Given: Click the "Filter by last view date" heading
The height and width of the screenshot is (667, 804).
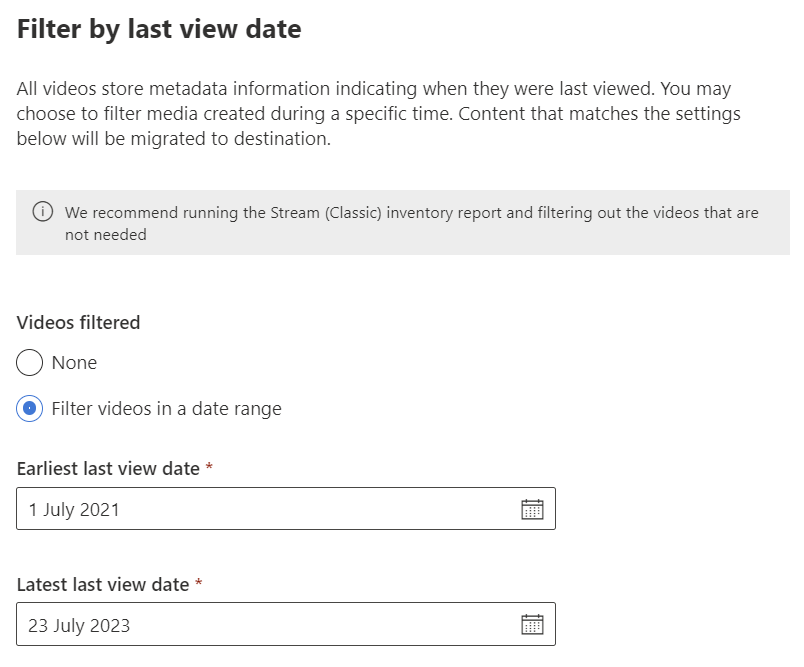Looking at the screenshot, I should 159,29.
